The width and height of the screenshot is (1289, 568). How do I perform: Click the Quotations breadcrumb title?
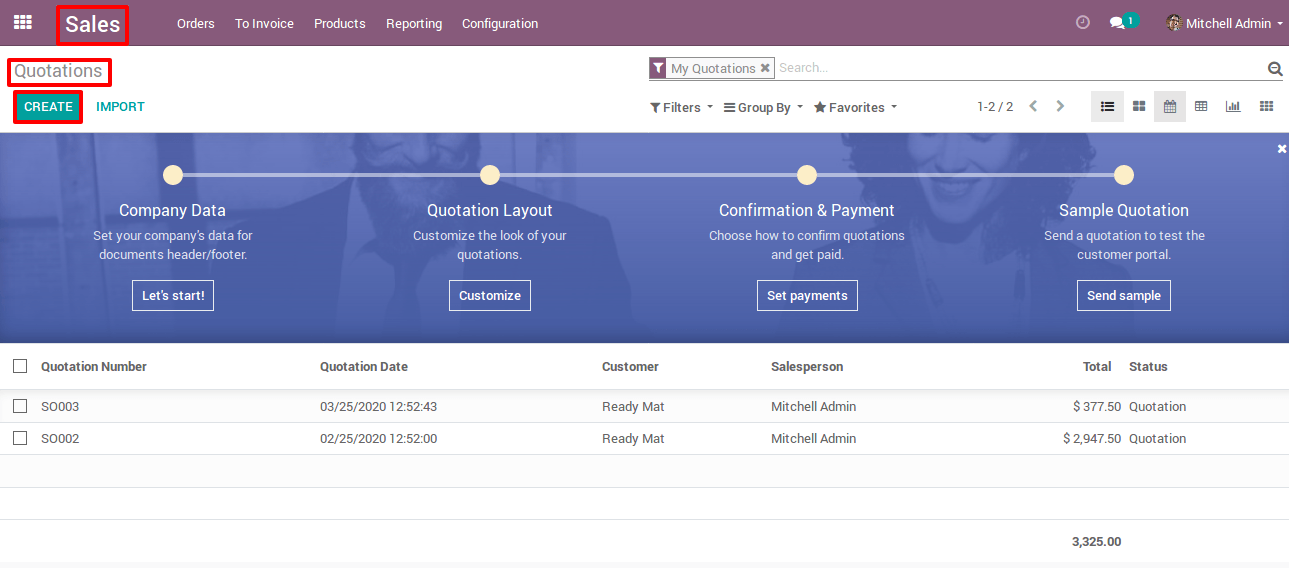[x=59, y=71]
